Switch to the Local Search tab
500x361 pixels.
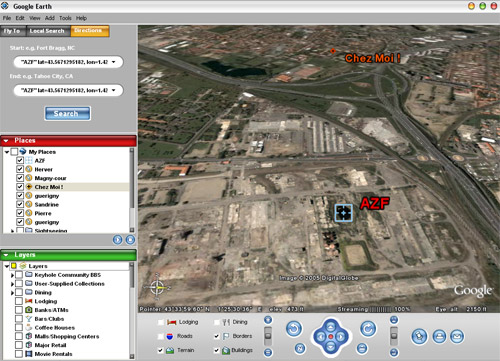(x=47, y=31)
